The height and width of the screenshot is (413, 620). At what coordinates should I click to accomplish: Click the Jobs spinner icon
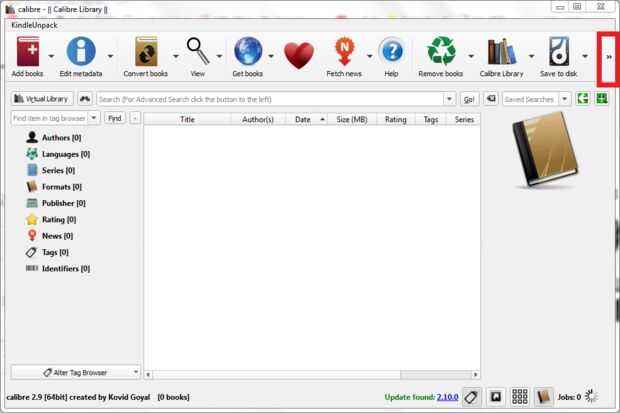pos(591,396)
